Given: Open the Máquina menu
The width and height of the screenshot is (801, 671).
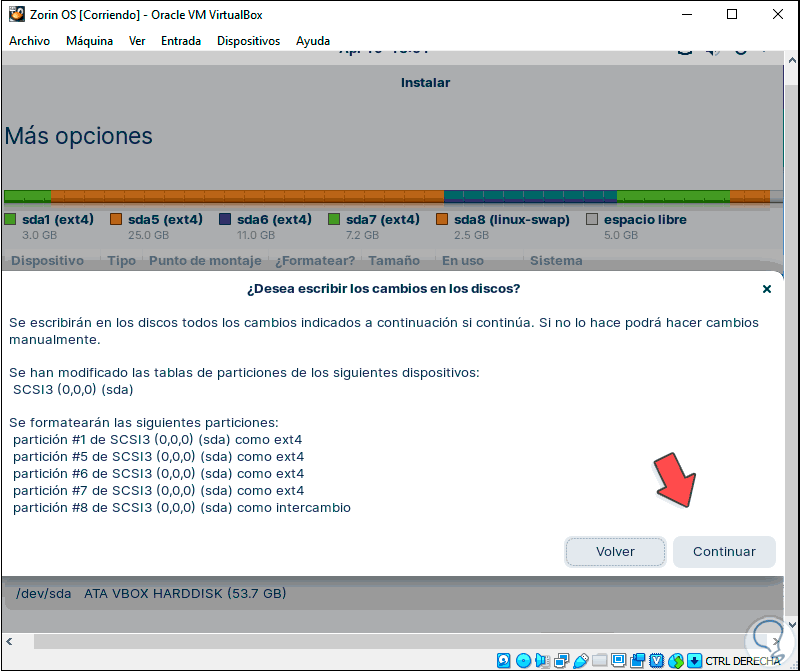Looking at the screenshot, I should 89,41.
